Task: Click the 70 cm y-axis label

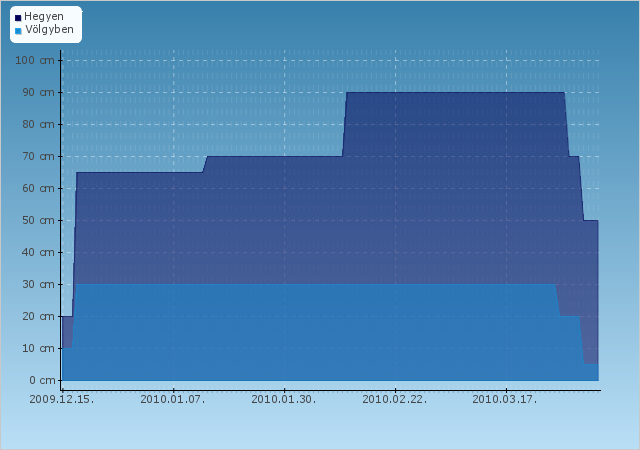Action: coord(38,156)
